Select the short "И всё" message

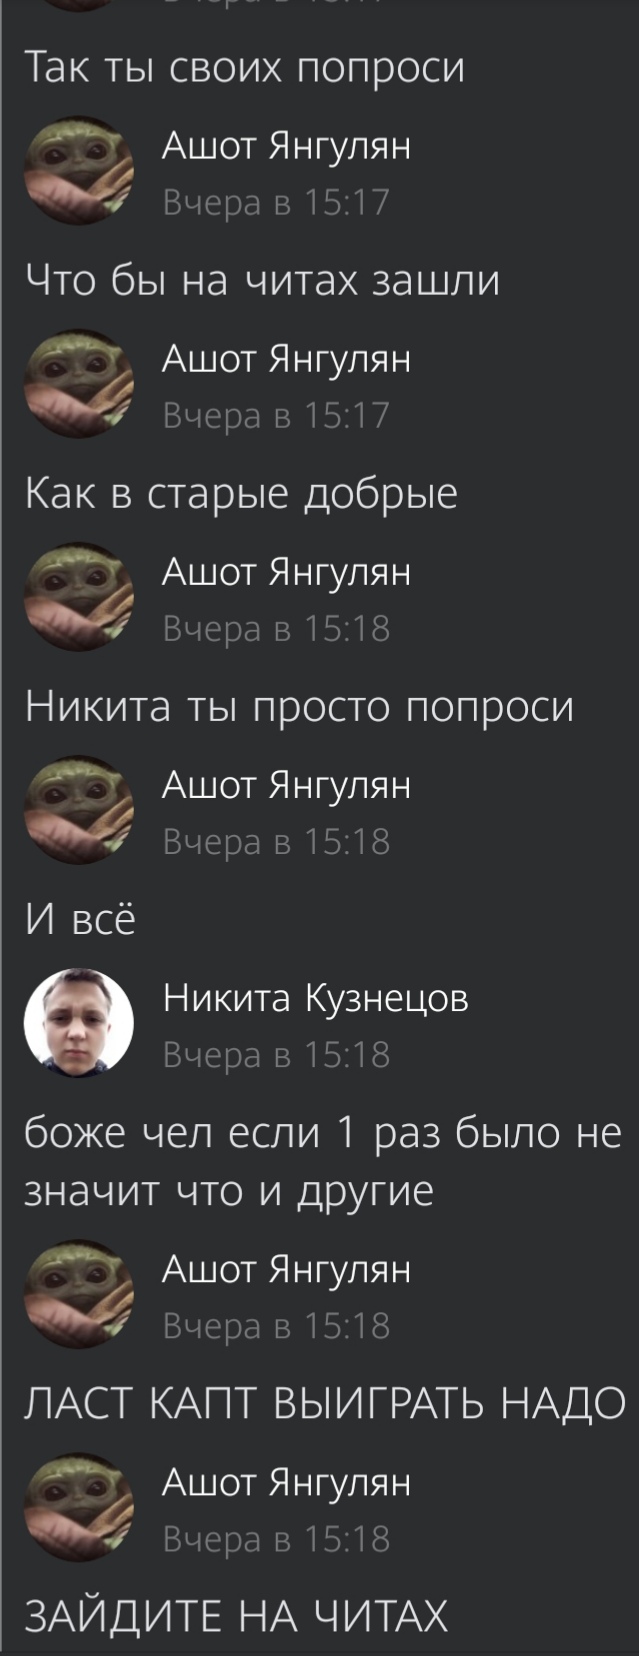(80, 919)
